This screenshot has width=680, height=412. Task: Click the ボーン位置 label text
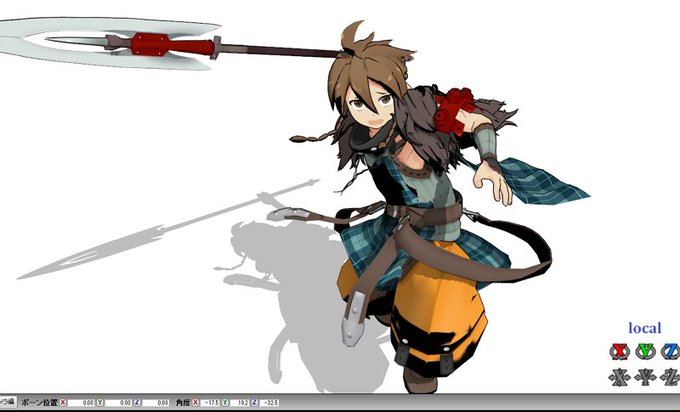(39, 402)
